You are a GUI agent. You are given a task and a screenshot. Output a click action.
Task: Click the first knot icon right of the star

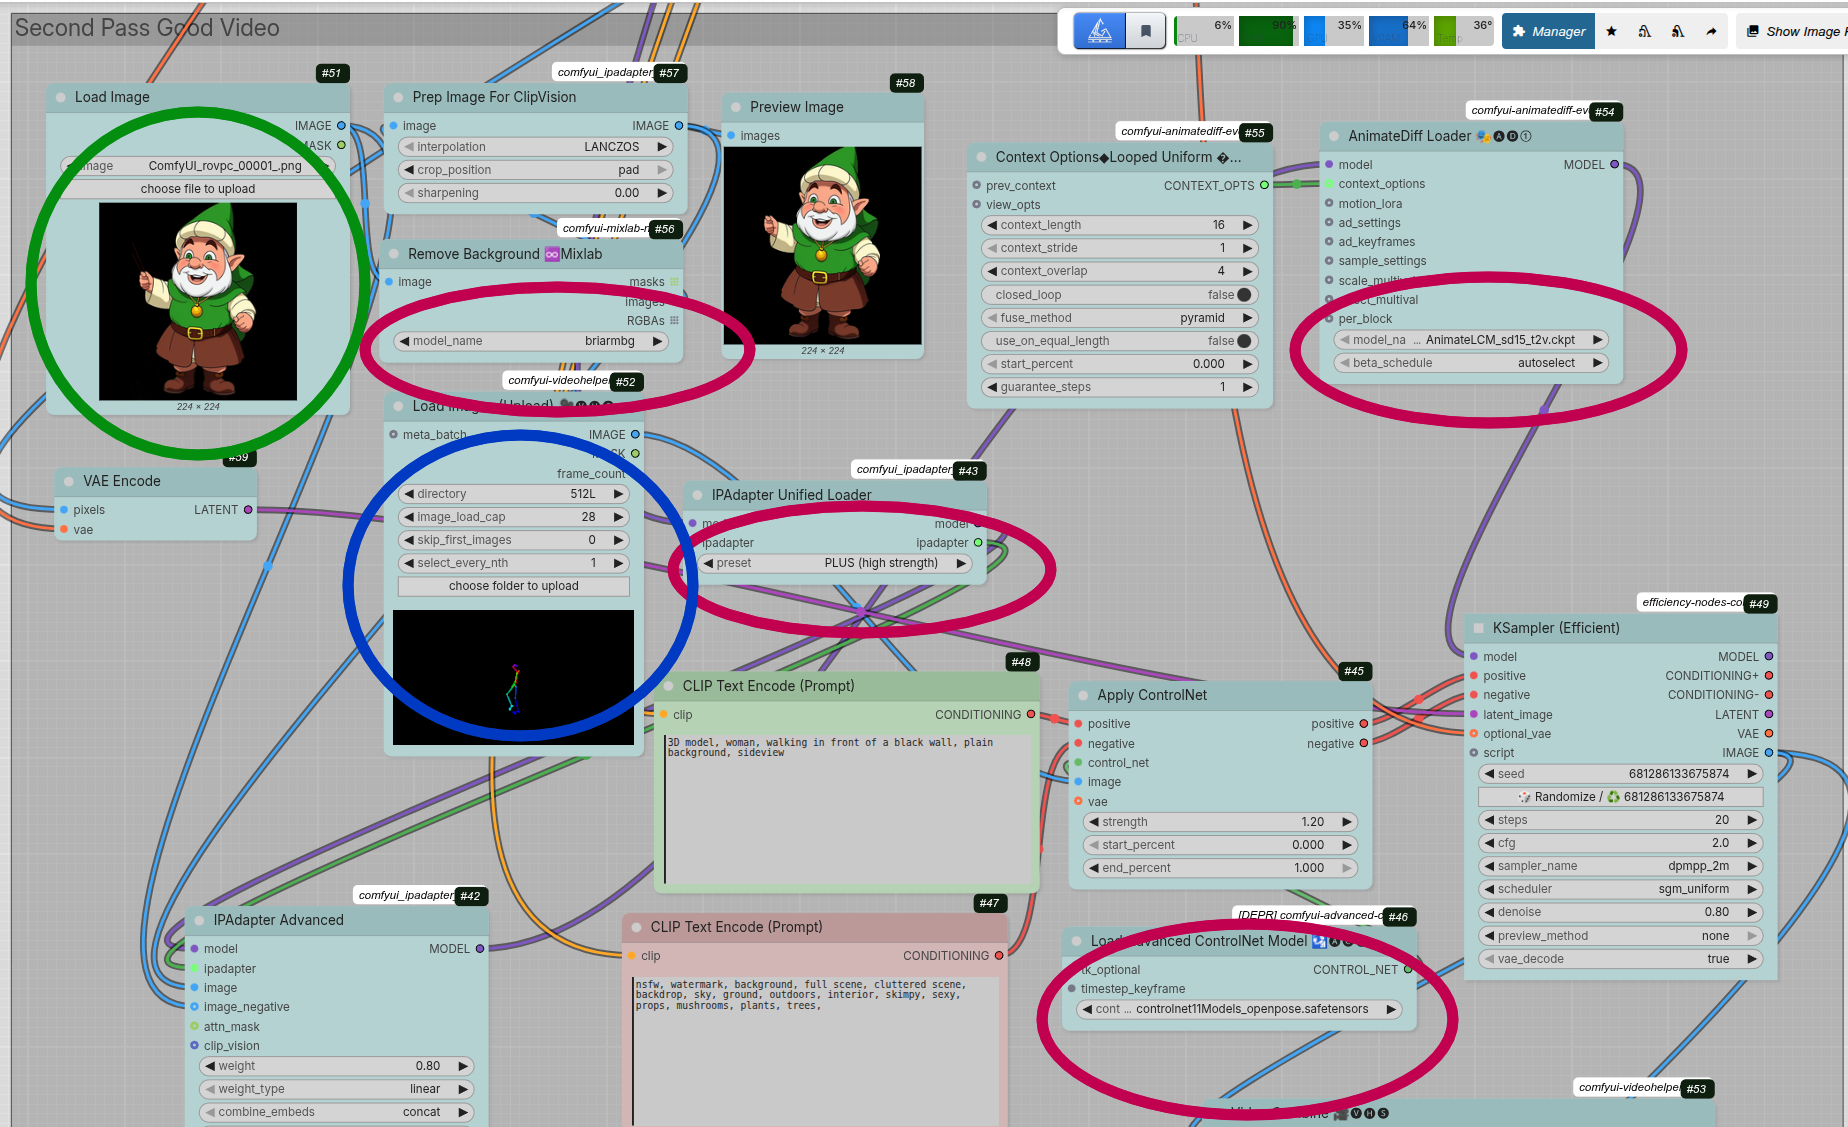[x=1644, y=31]
